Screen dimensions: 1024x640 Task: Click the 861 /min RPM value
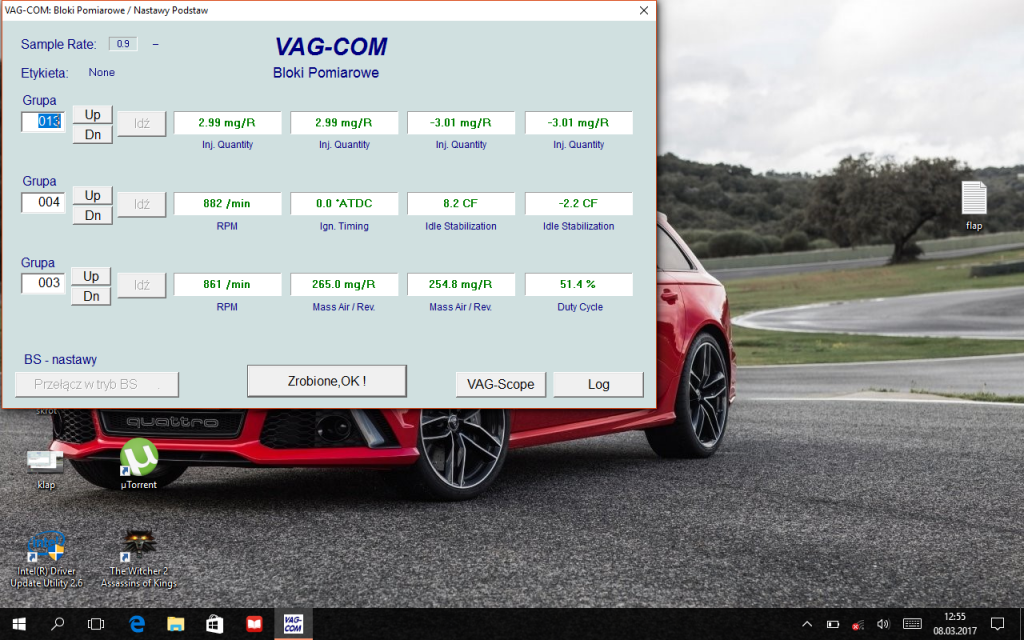coord(227,284)
